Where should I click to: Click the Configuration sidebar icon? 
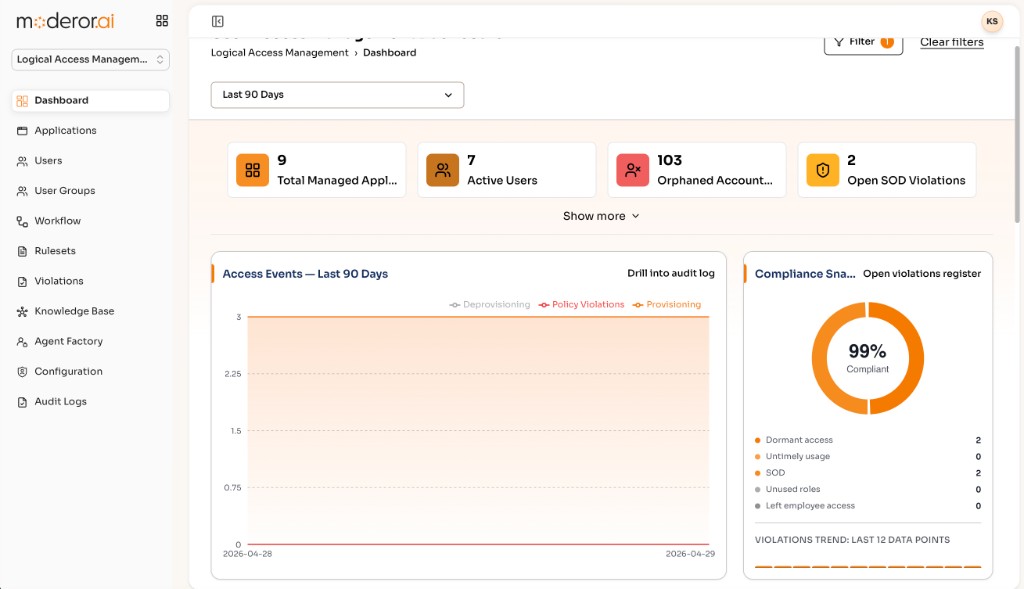pyautogui.click(x=22, y=372)
